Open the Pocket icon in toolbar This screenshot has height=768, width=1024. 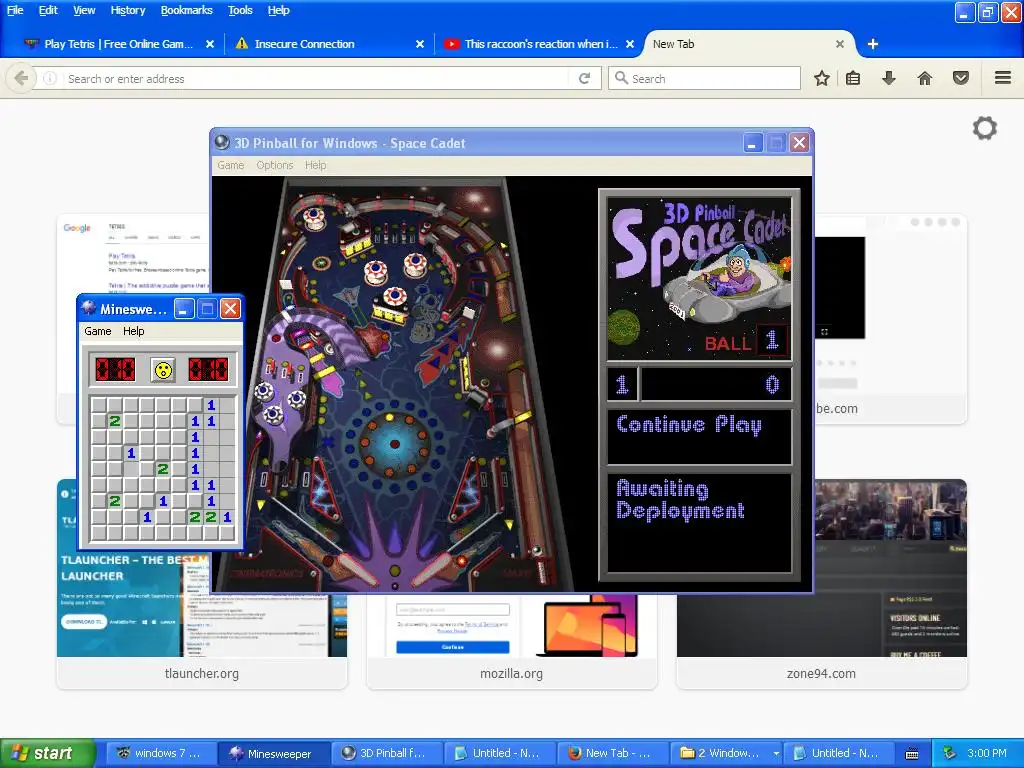pos(961,78)
